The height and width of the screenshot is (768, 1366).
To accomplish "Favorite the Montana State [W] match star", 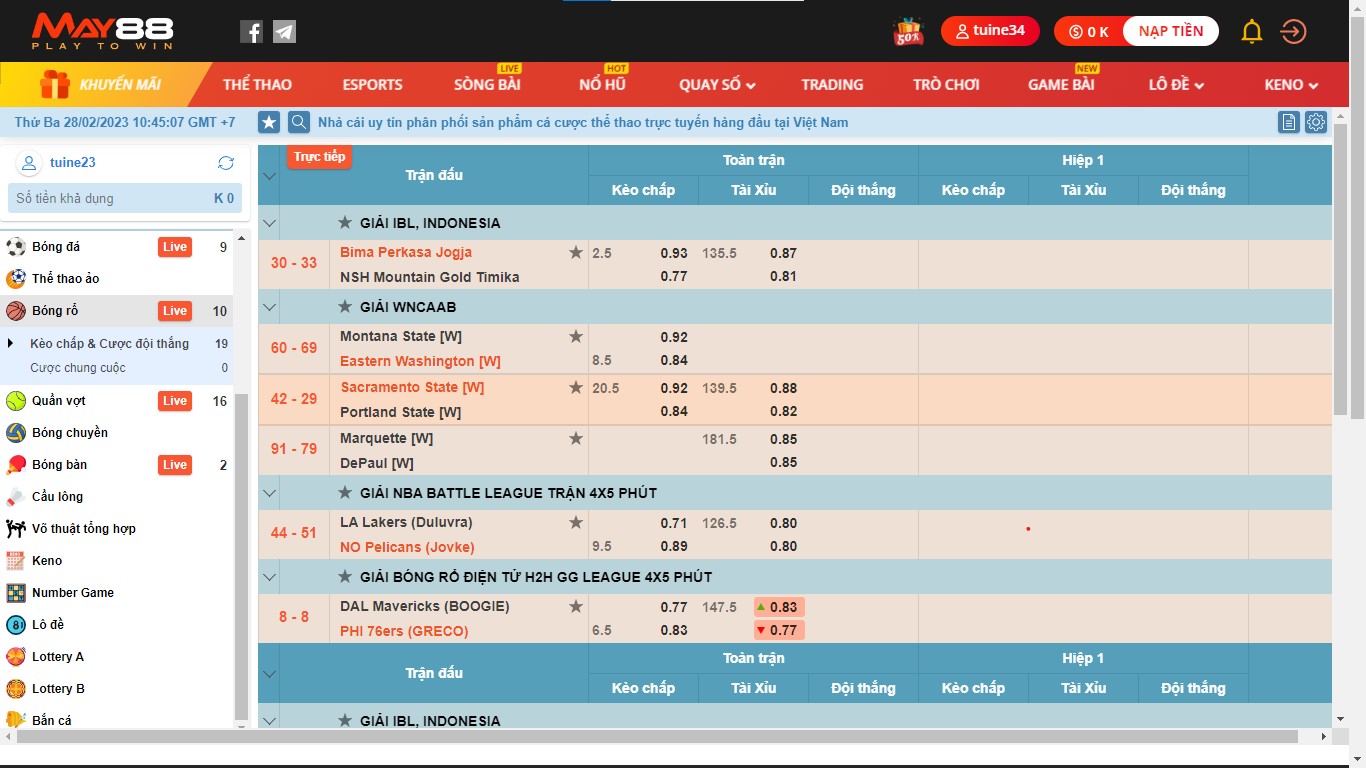I will [x=576, y=336].
